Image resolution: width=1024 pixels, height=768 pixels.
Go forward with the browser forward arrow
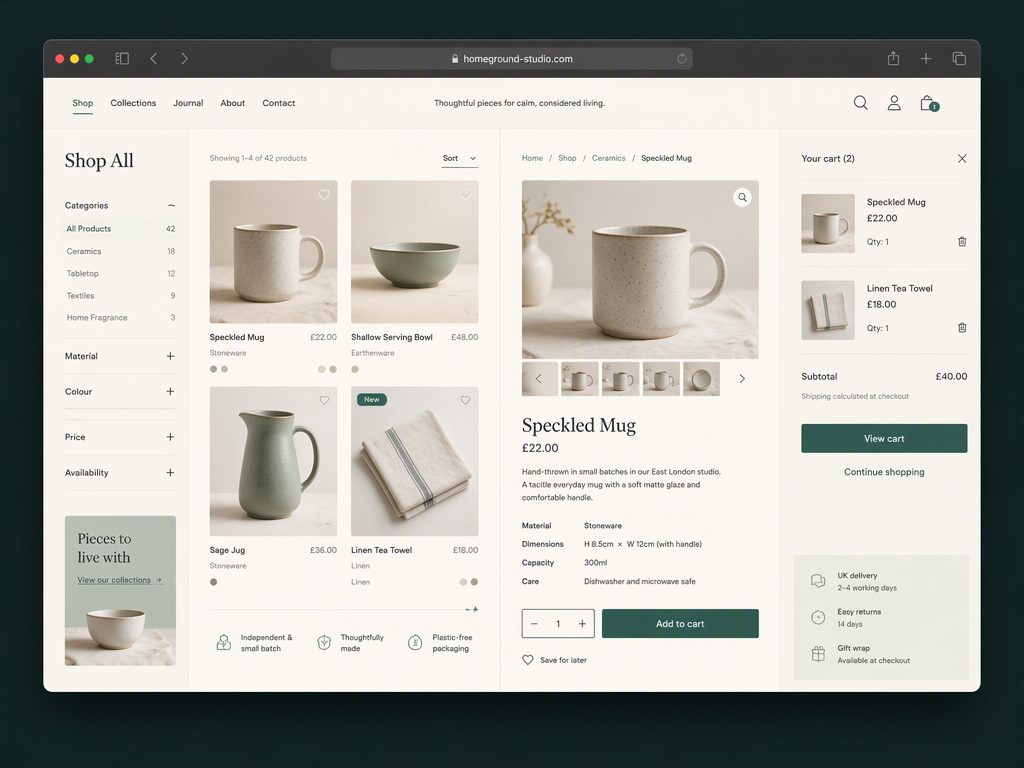(x=184, y=59)
